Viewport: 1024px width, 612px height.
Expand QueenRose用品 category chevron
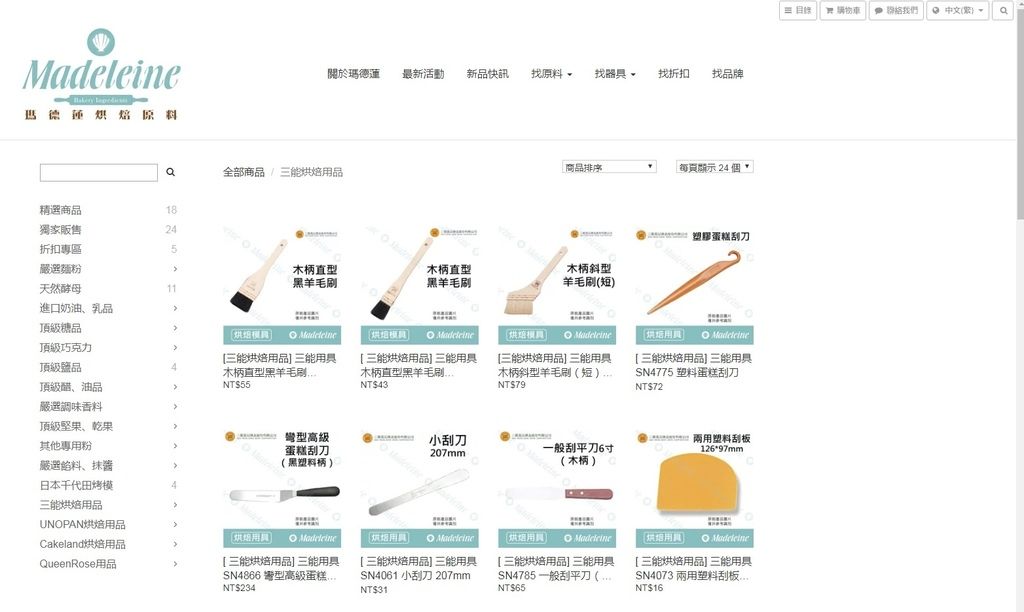tap(174, 563)
